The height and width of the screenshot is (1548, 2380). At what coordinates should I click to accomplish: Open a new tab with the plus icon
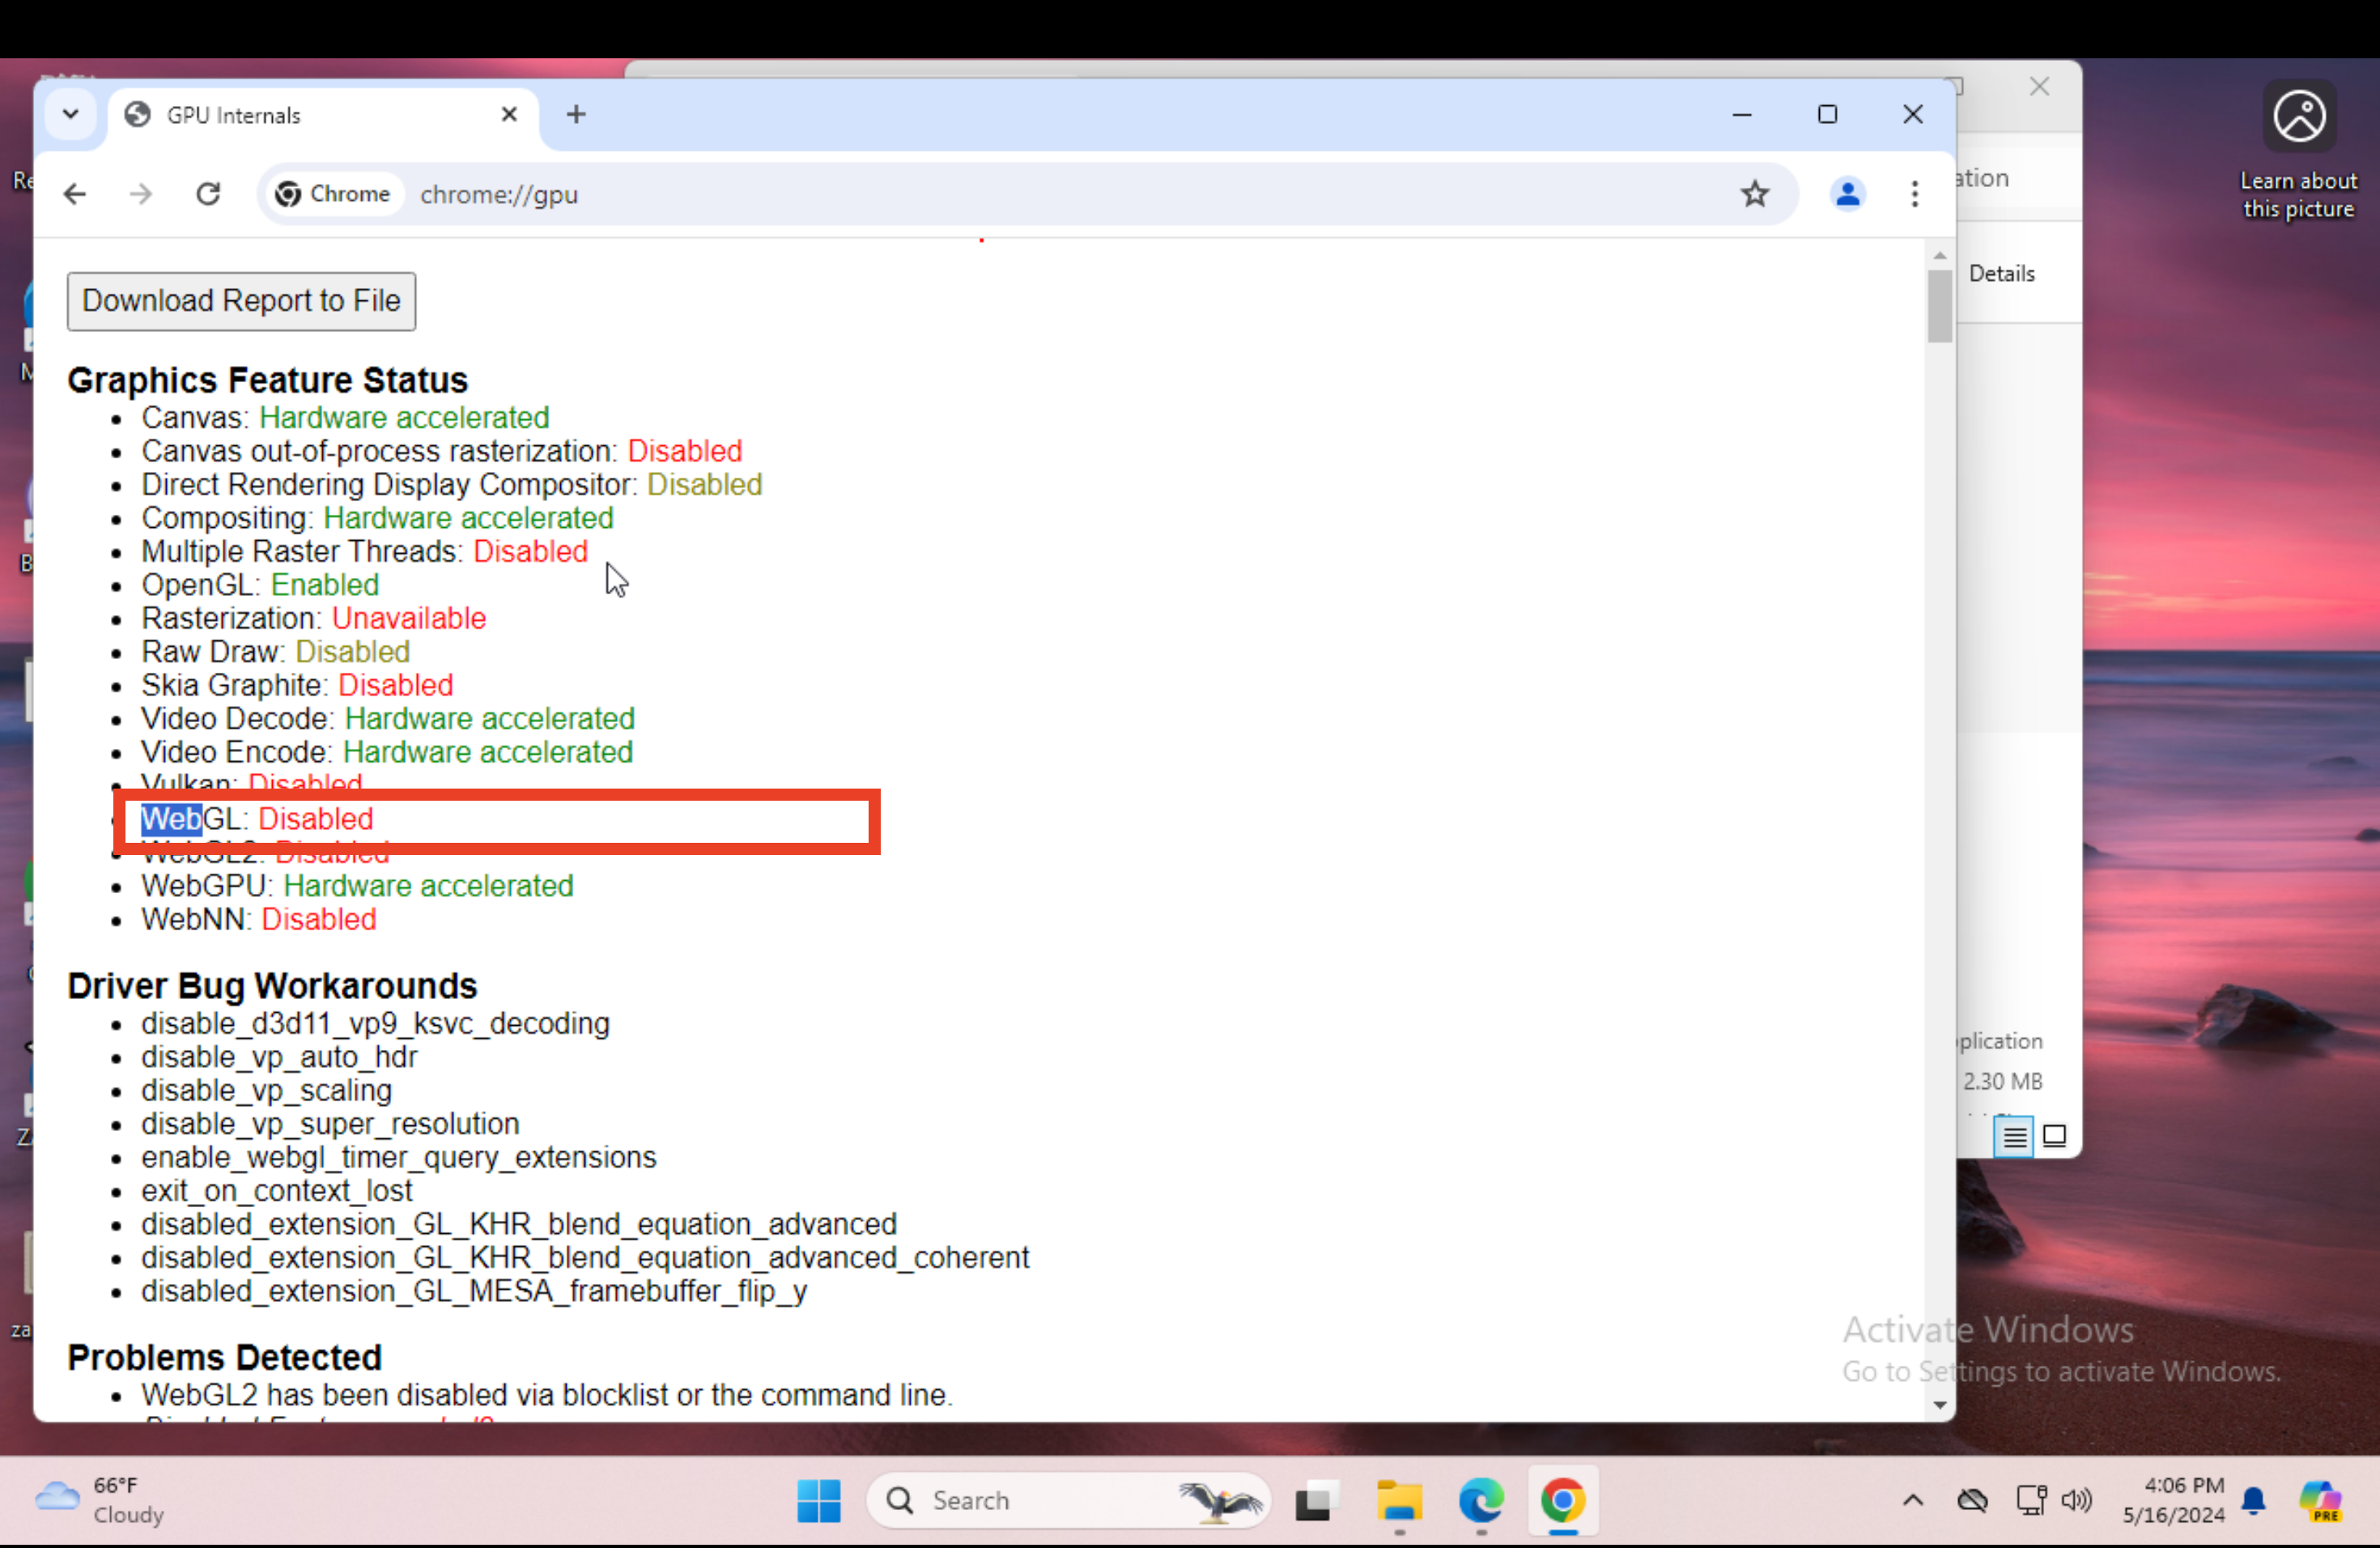[576, 114]
